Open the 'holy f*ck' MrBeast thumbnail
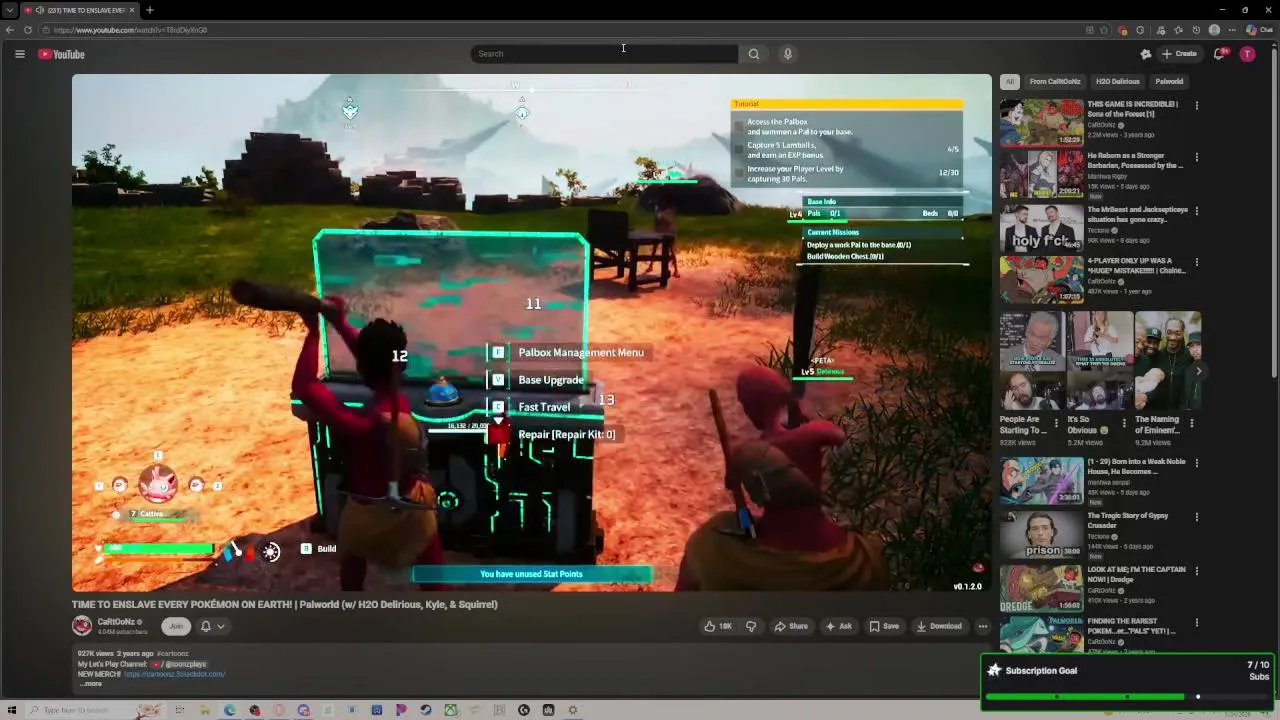 (1042, 228)
